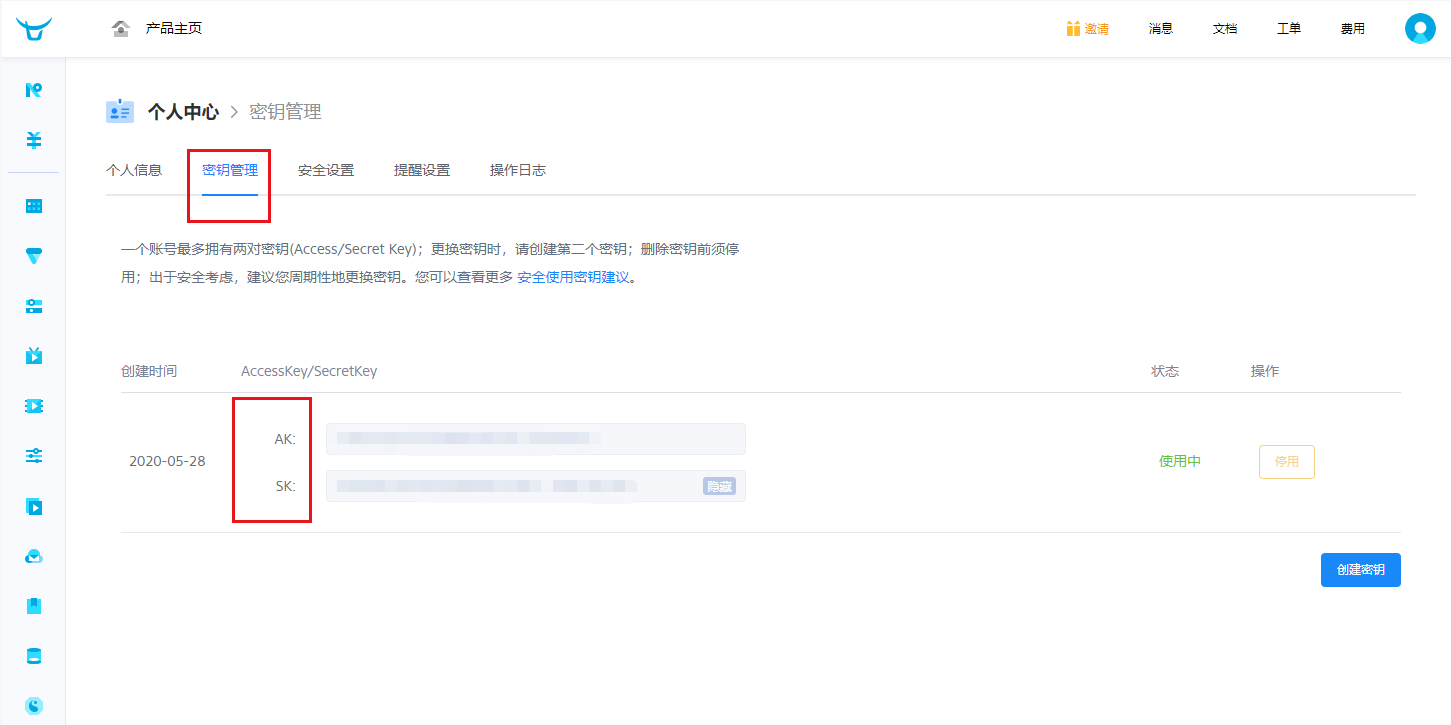Go to the 操作日志 tab

518,170
